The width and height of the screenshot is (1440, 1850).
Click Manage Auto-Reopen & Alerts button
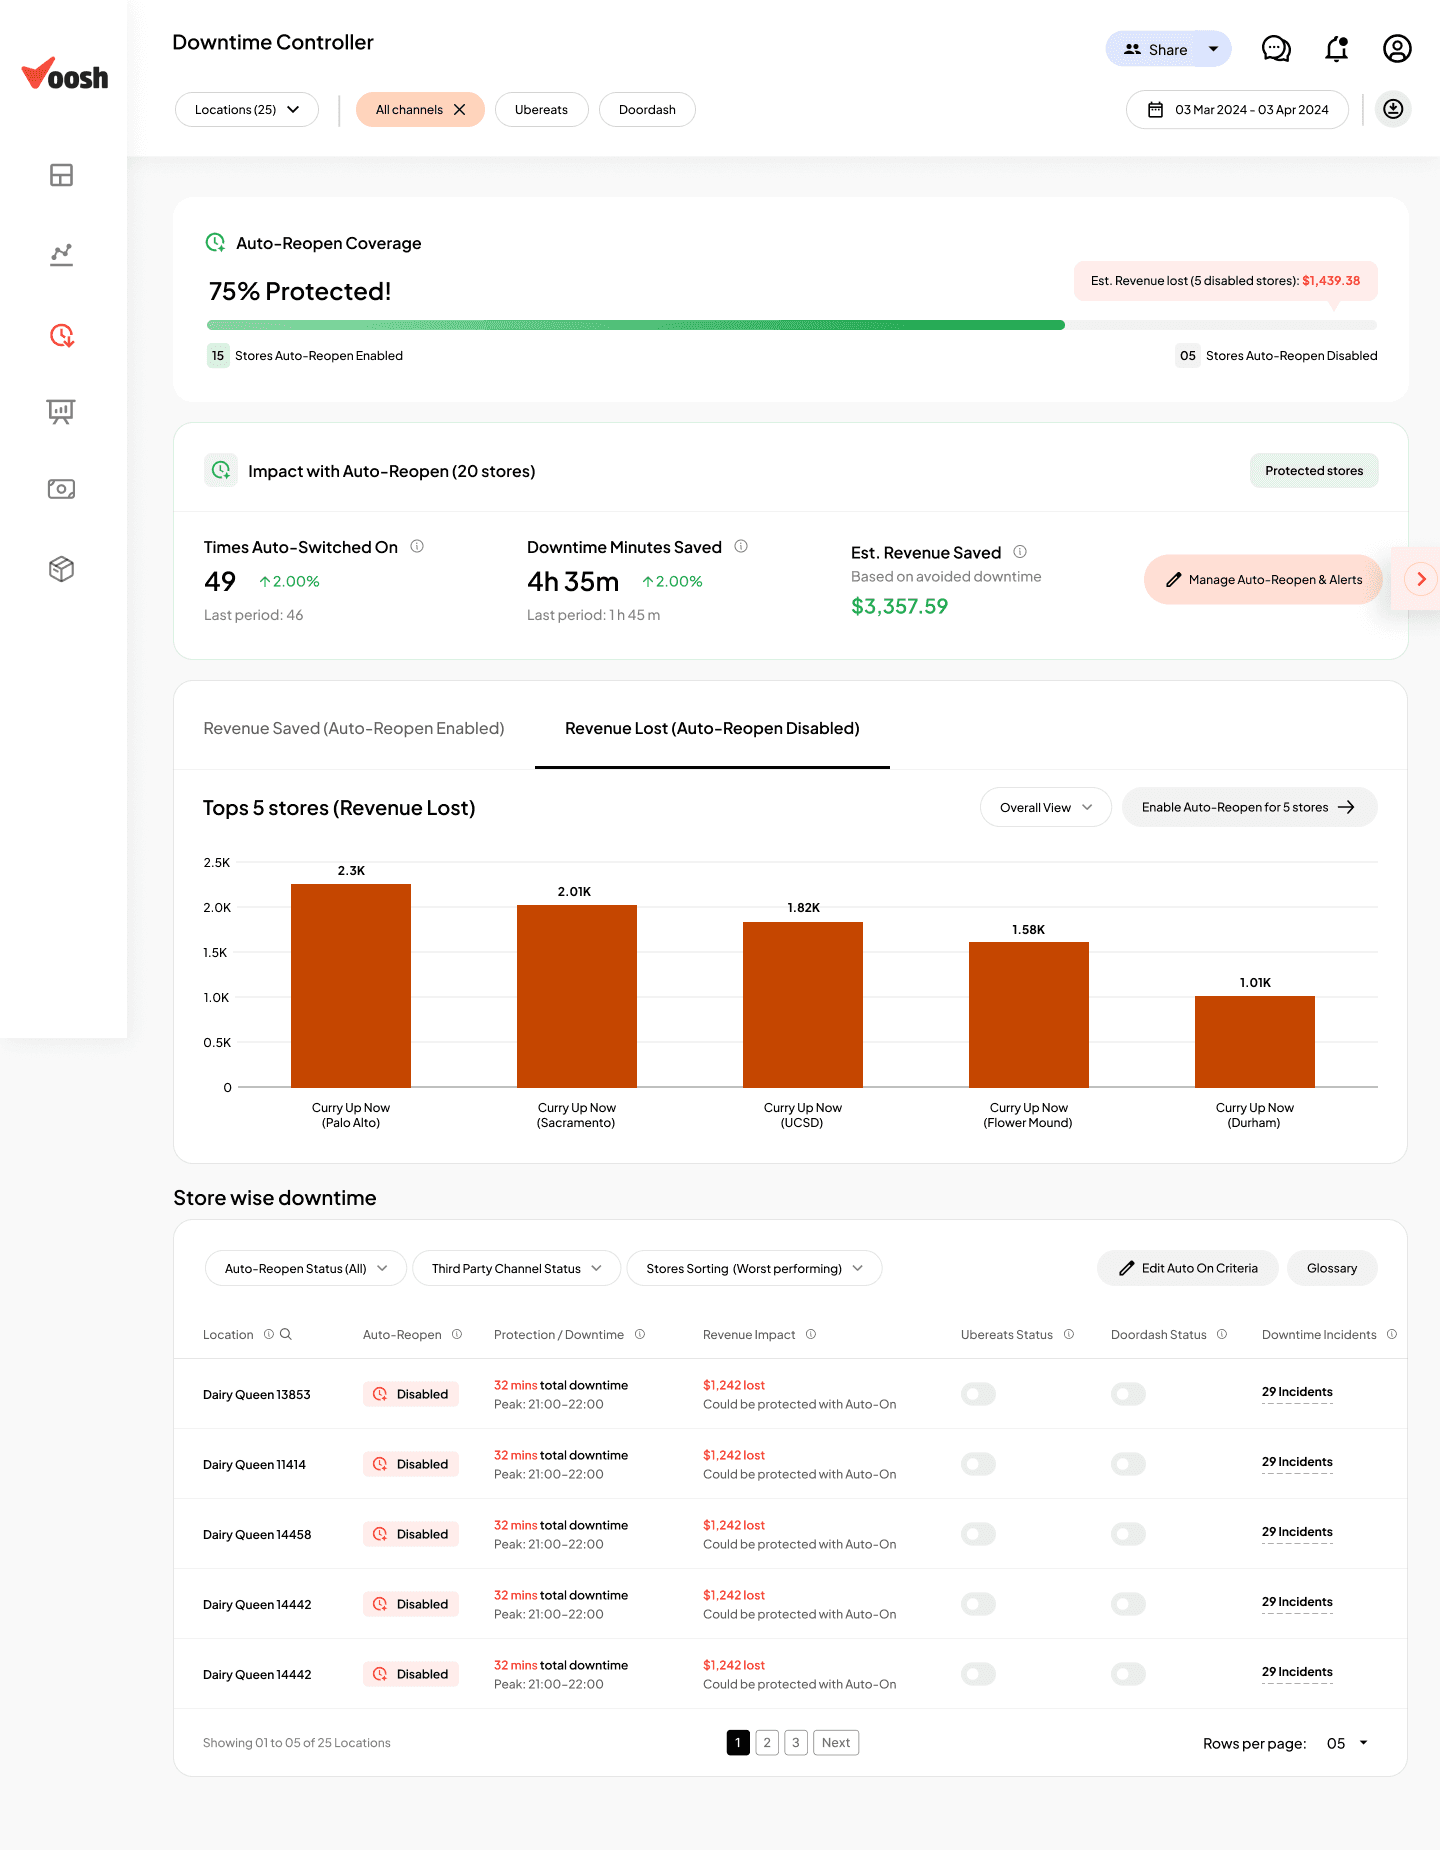[1263, 579]
